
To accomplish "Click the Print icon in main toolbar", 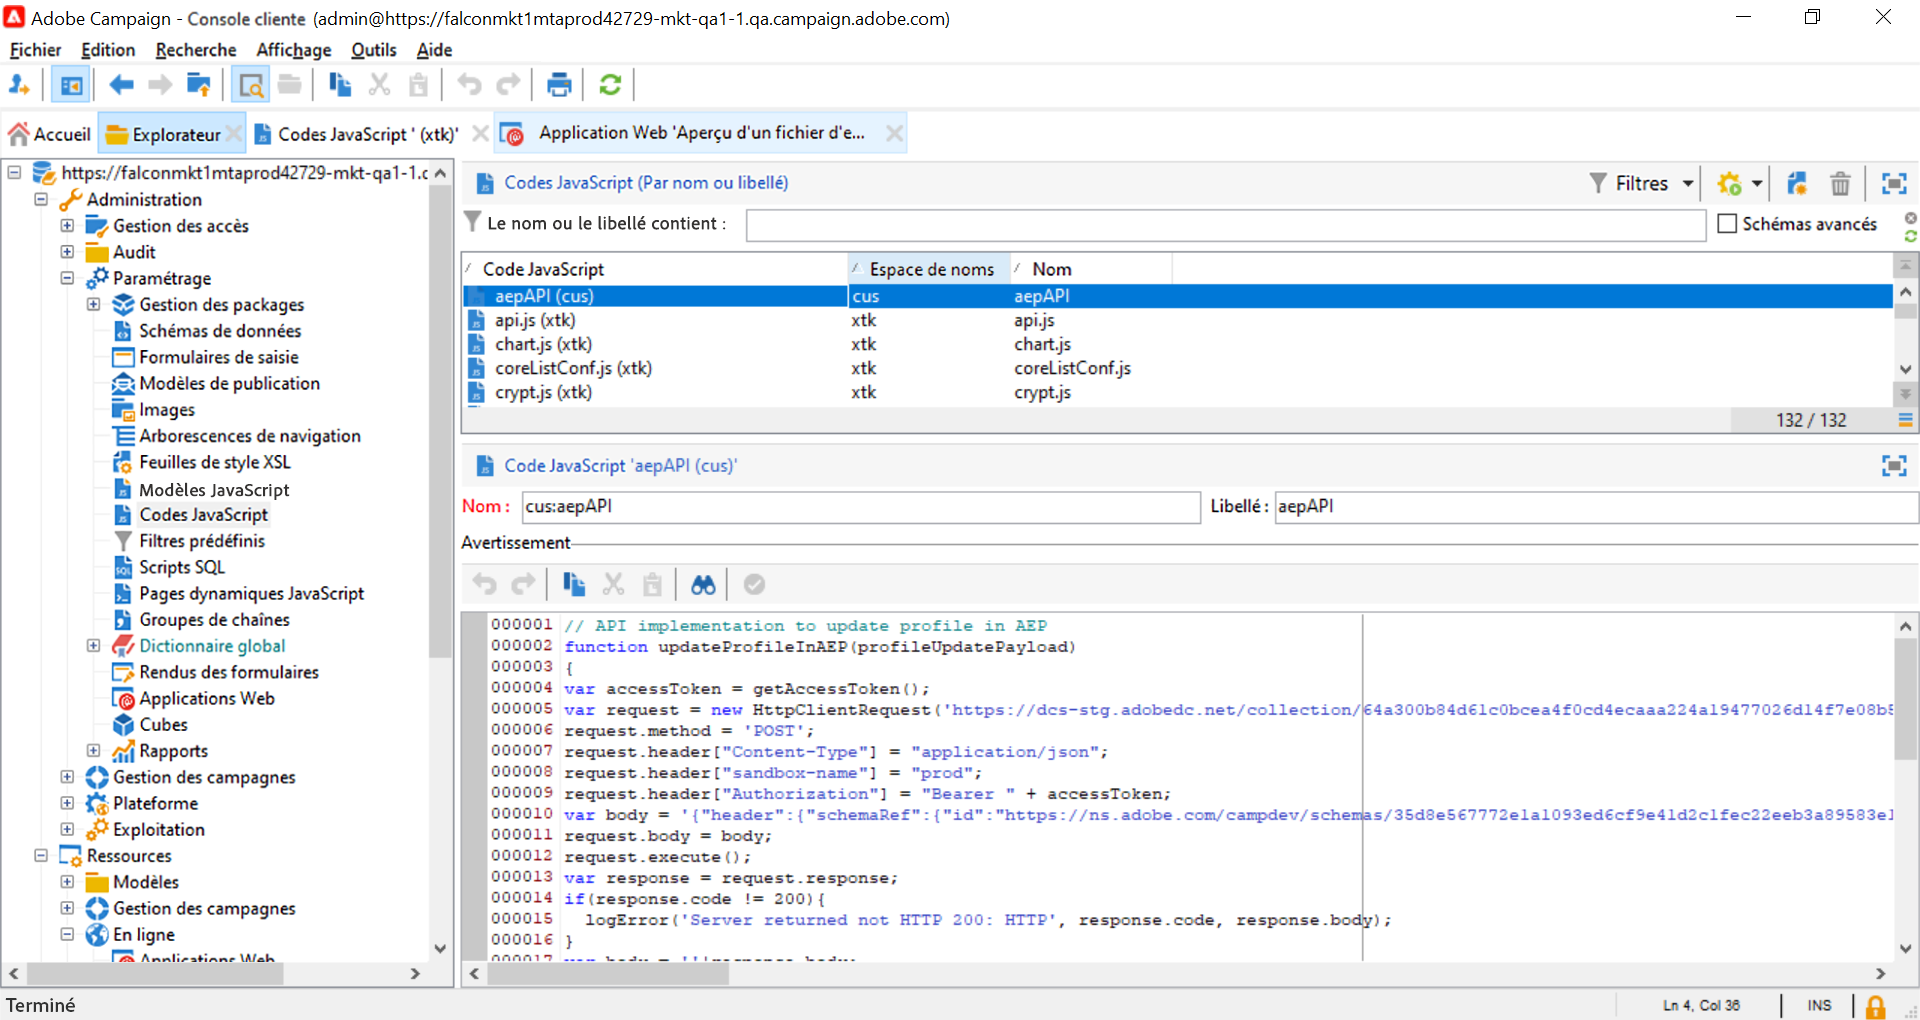I will (559, 86).
